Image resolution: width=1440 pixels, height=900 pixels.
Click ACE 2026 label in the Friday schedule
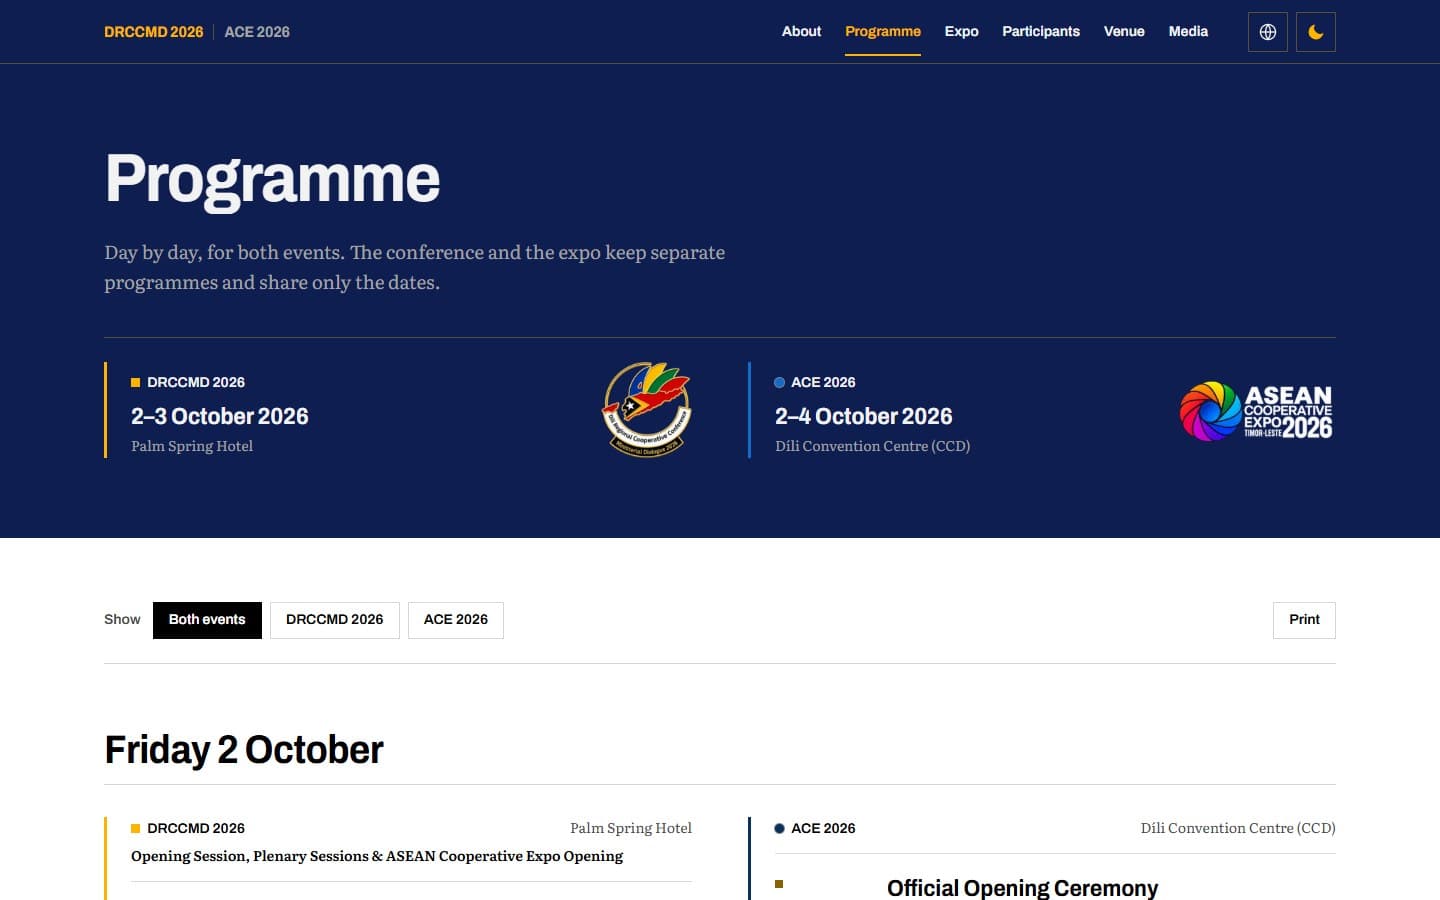click(x=823, y=828)
